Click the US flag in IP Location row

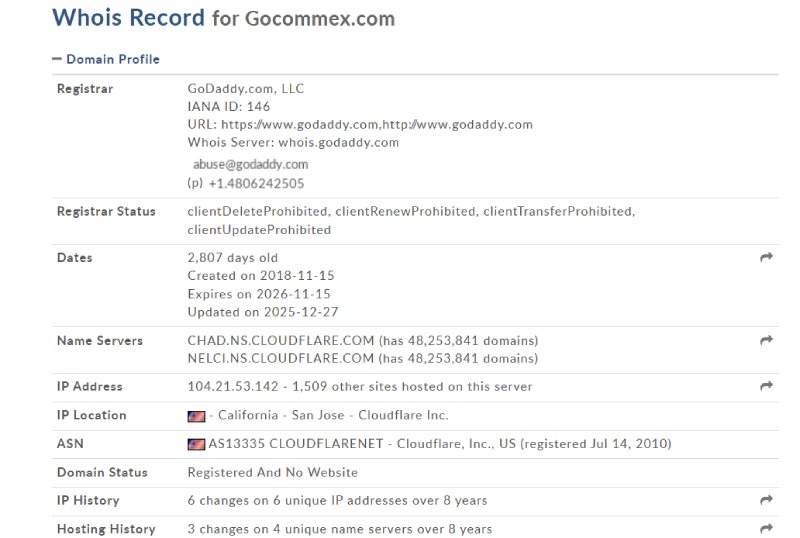196,416
